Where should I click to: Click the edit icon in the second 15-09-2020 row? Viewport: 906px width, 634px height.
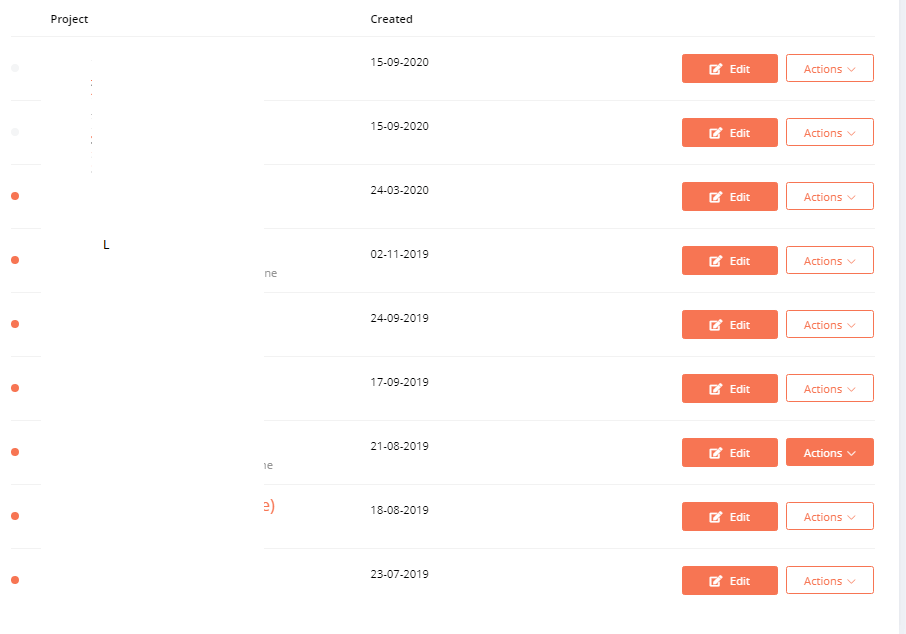point(715,133)
